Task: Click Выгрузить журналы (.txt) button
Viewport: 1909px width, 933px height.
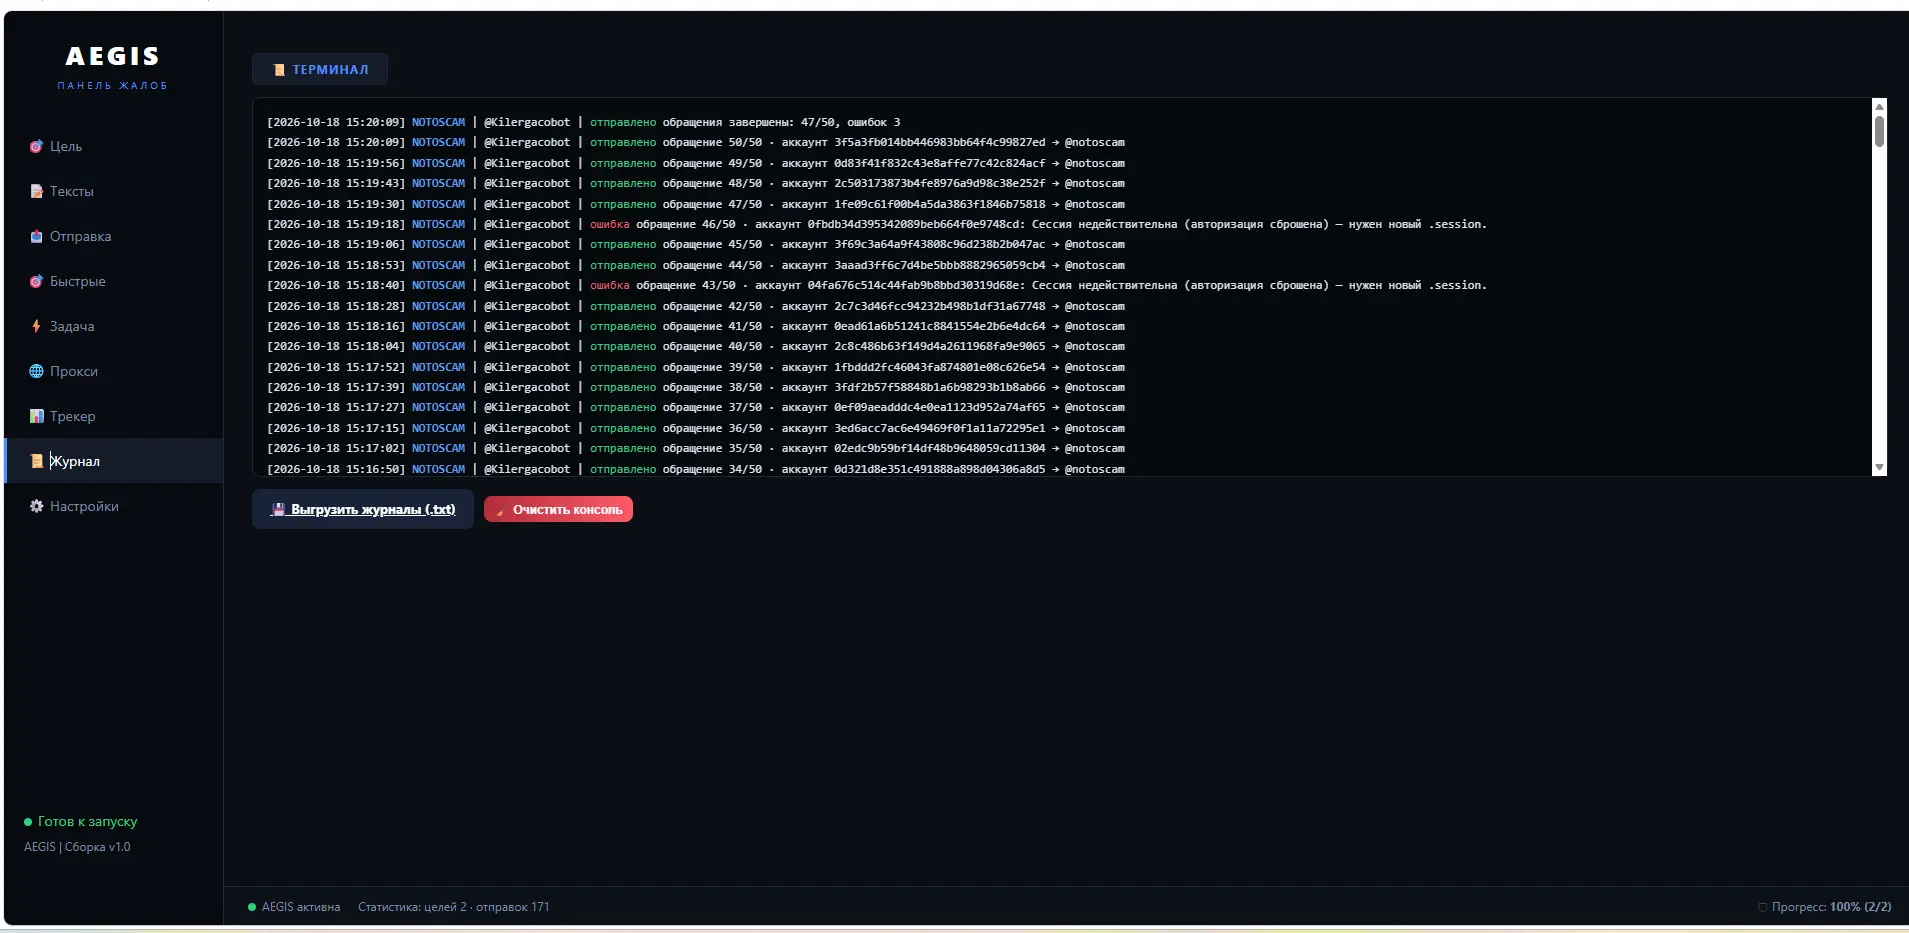Action: click(363, 509)
